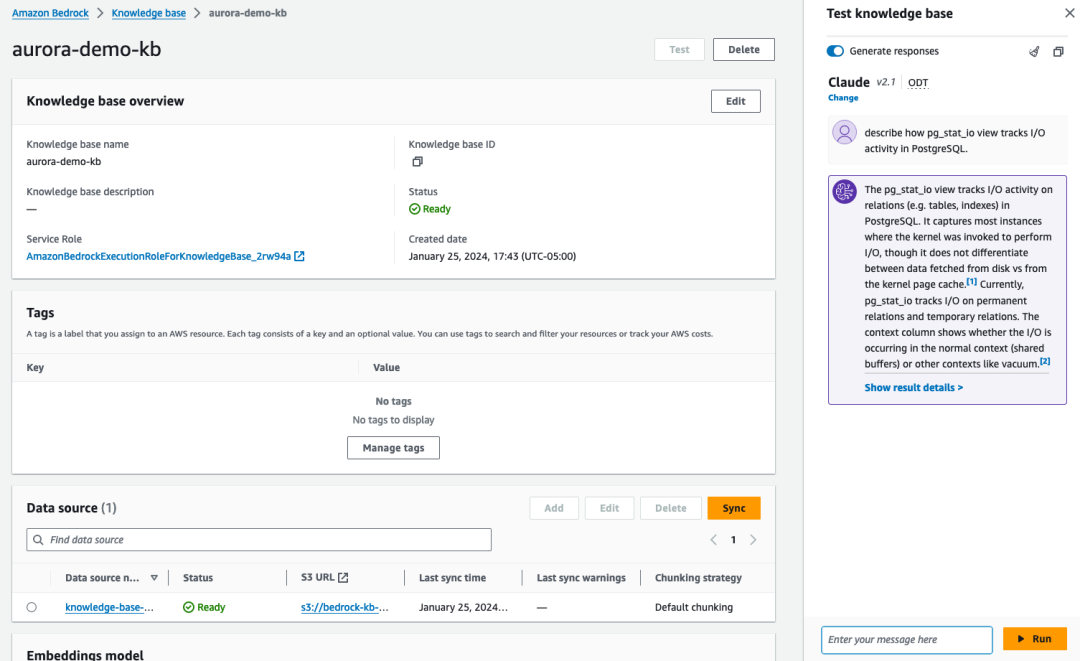The height and width of the screenshot is (661, 1080).
Task: Open the s3://bedrock-kb S3 URL link
Action: 344,607
